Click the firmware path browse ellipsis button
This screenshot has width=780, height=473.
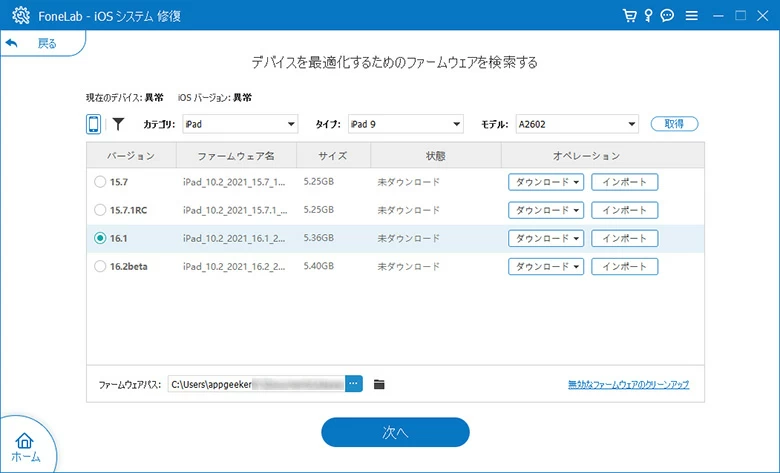[354, 384]
